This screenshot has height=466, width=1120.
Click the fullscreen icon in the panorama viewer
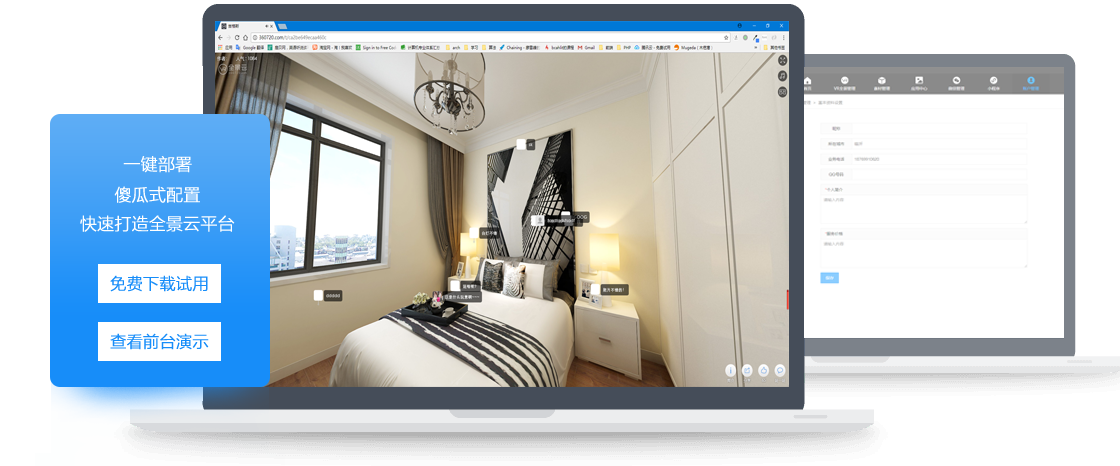(782, 60)
